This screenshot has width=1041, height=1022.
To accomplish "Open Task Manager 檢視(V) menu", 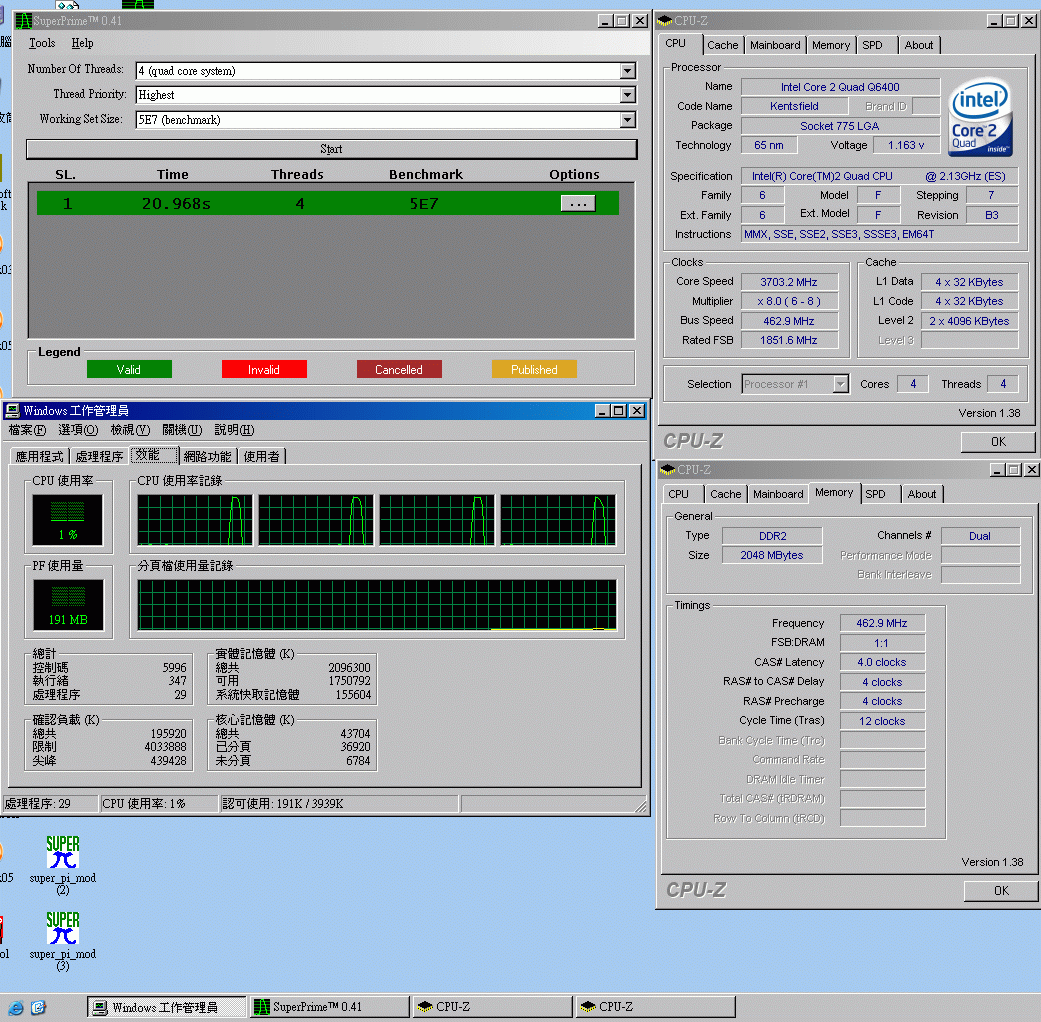I will pyautogui.click(x=130, y=430).
